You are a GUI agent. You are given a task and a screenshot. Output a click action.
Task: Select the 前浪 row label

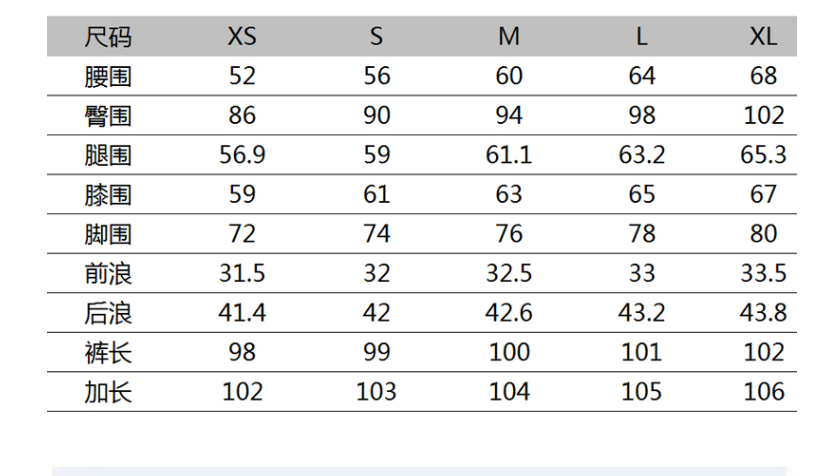coord(108,273)
